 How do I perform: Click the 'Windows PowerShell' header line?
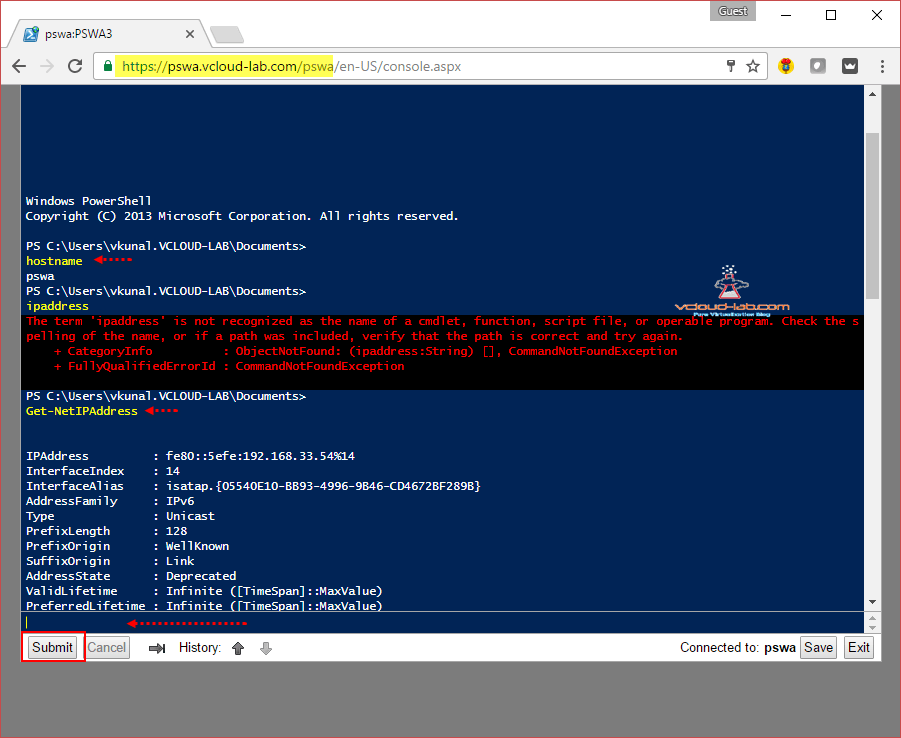pos(88,201)
